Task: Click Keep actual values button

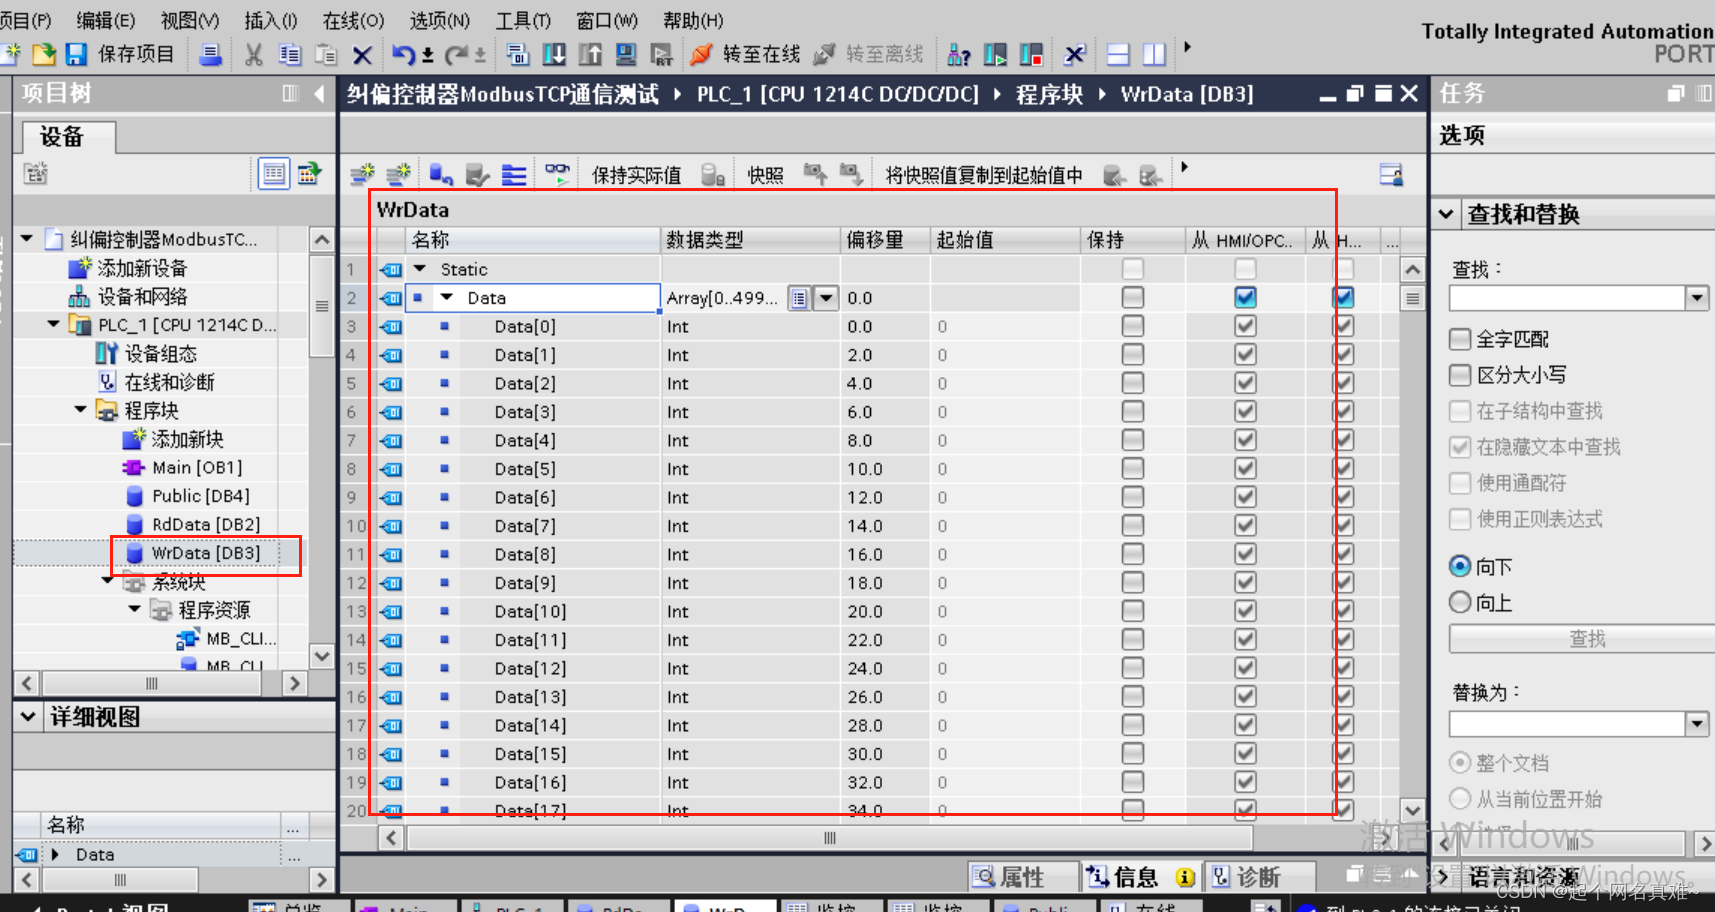Action: (636, 176)
